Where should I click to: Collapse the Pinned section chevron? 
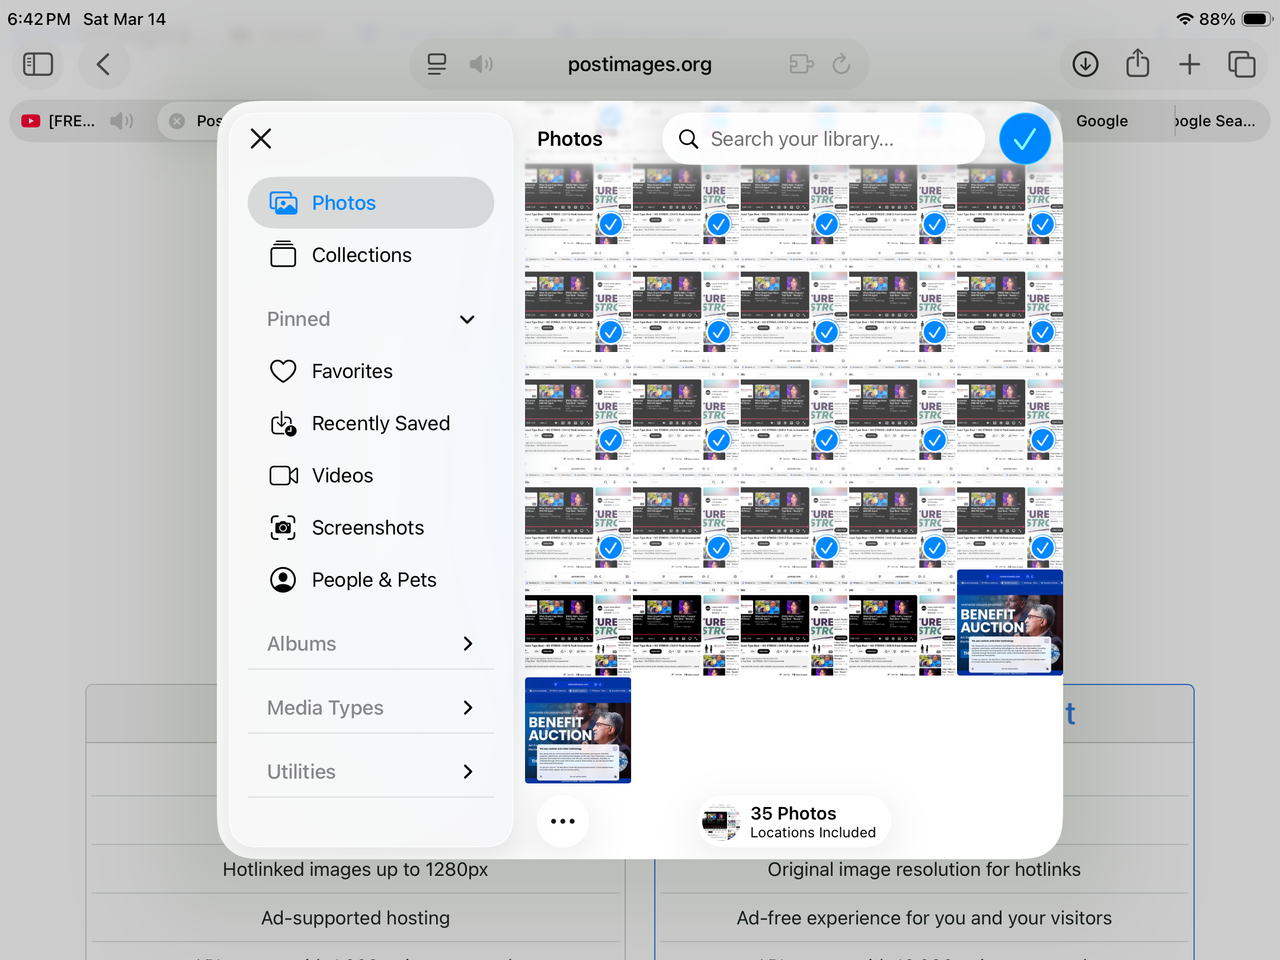click(467, 319)
